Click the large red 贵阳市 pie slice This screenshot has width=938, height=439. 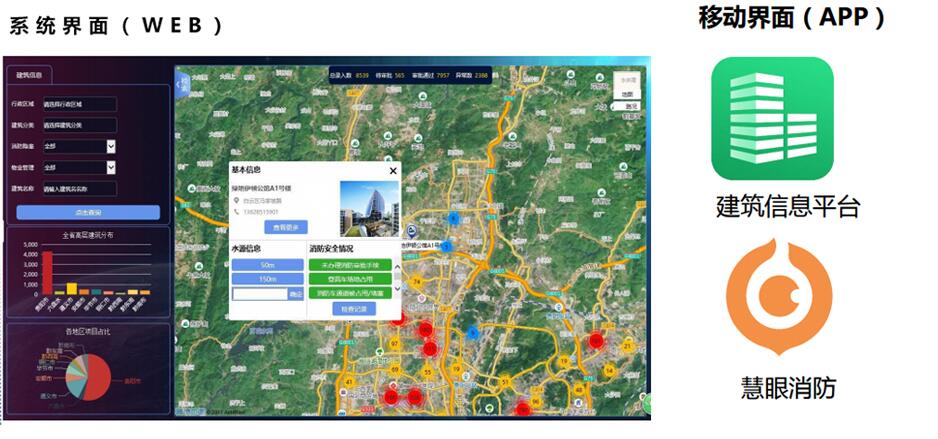(x=98, y=377)
